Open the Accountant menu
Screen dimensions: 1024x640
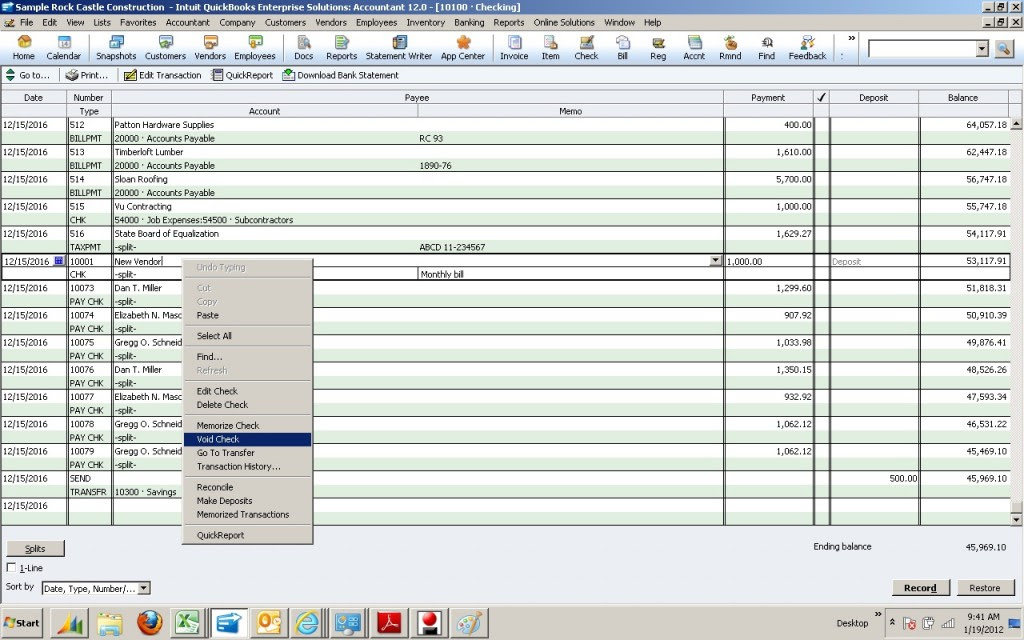187,22
